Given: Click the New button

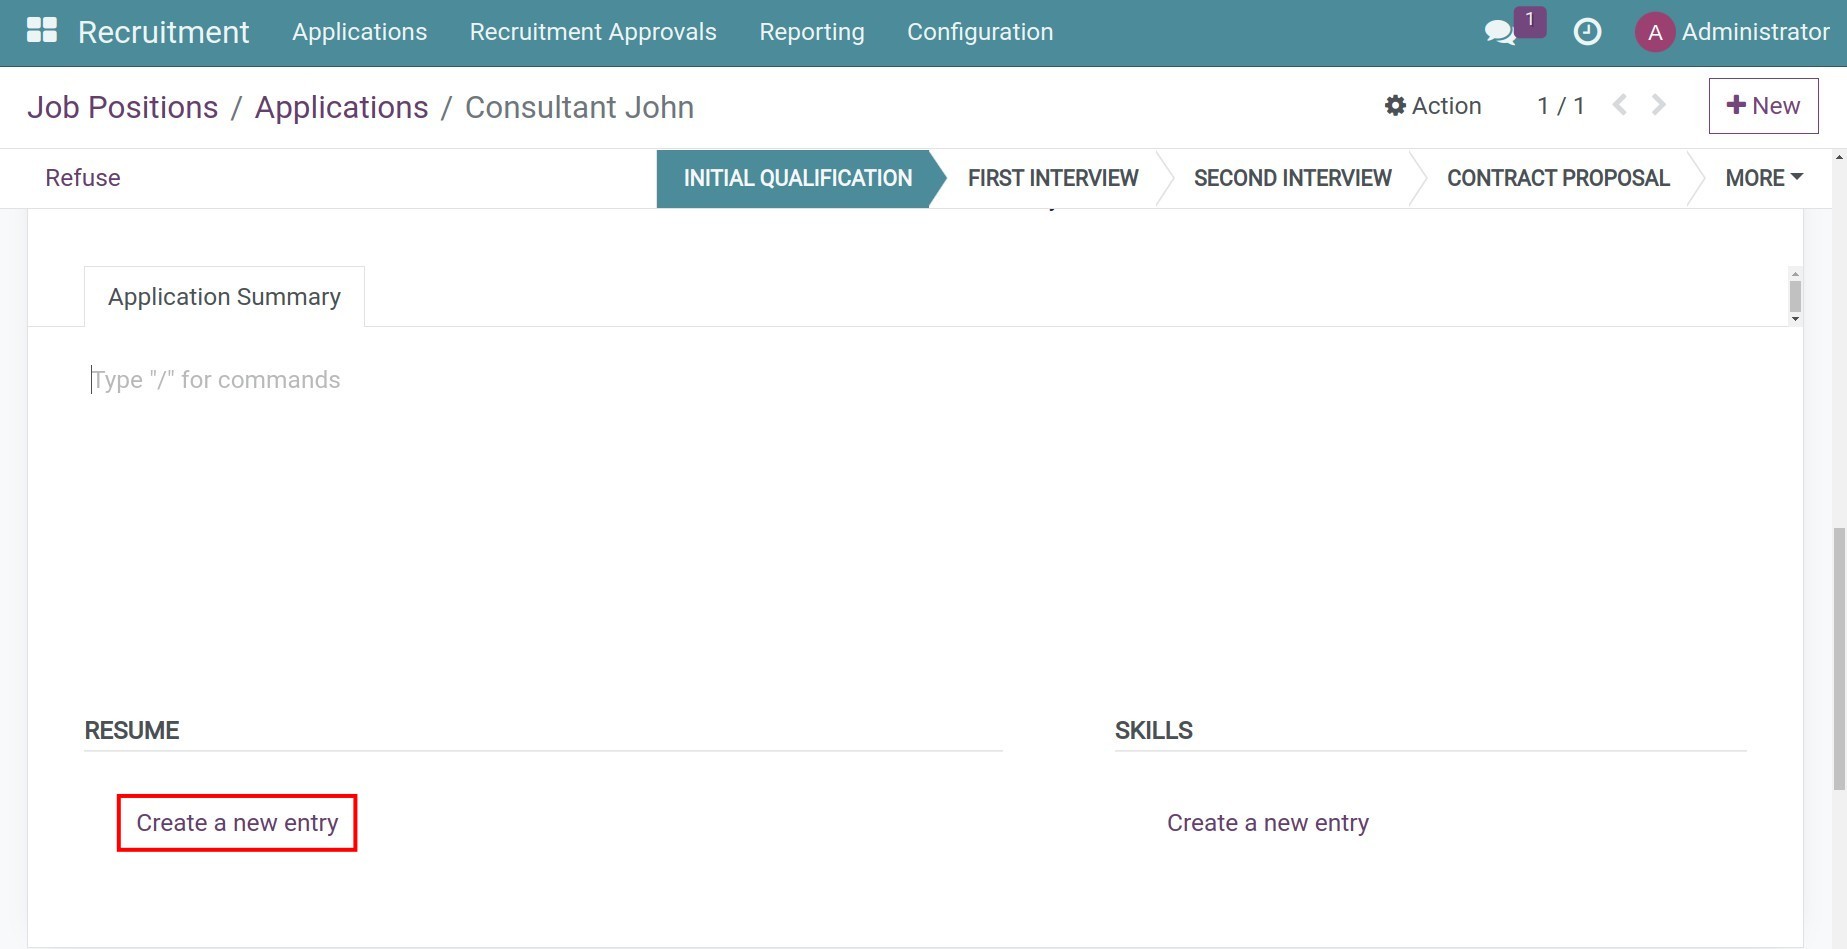Looking at the screenshot, I should coord(1763,105).
